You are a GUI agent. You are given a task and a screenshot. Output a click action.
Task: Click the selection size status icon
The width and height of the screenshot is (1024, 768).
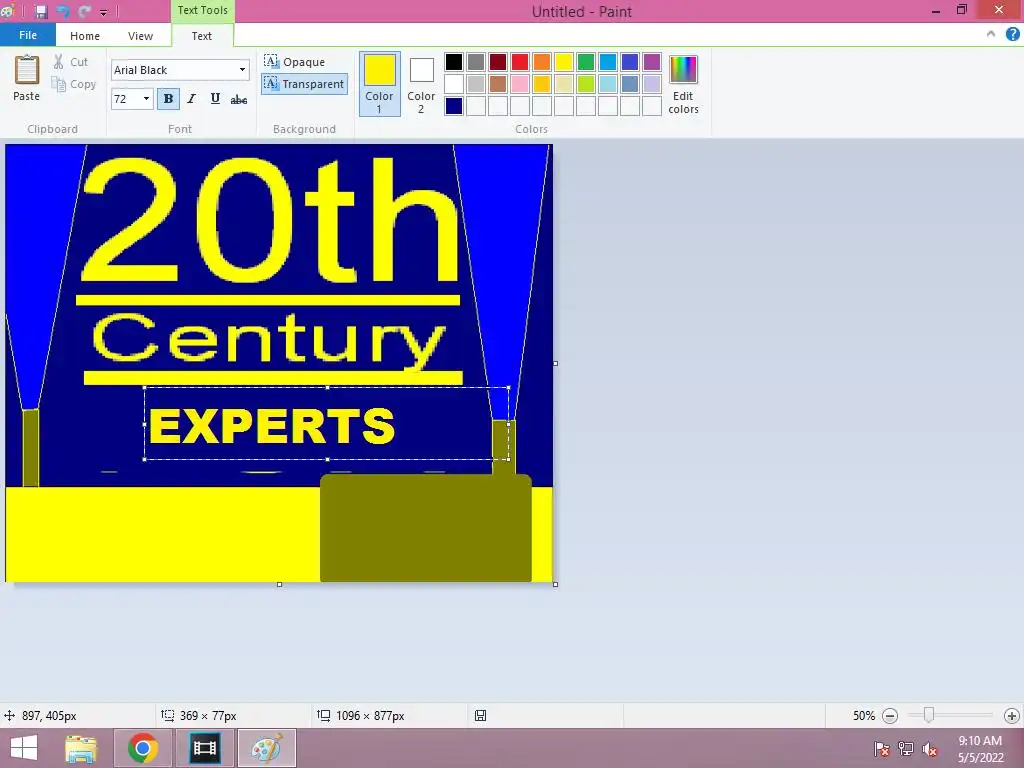168,716
